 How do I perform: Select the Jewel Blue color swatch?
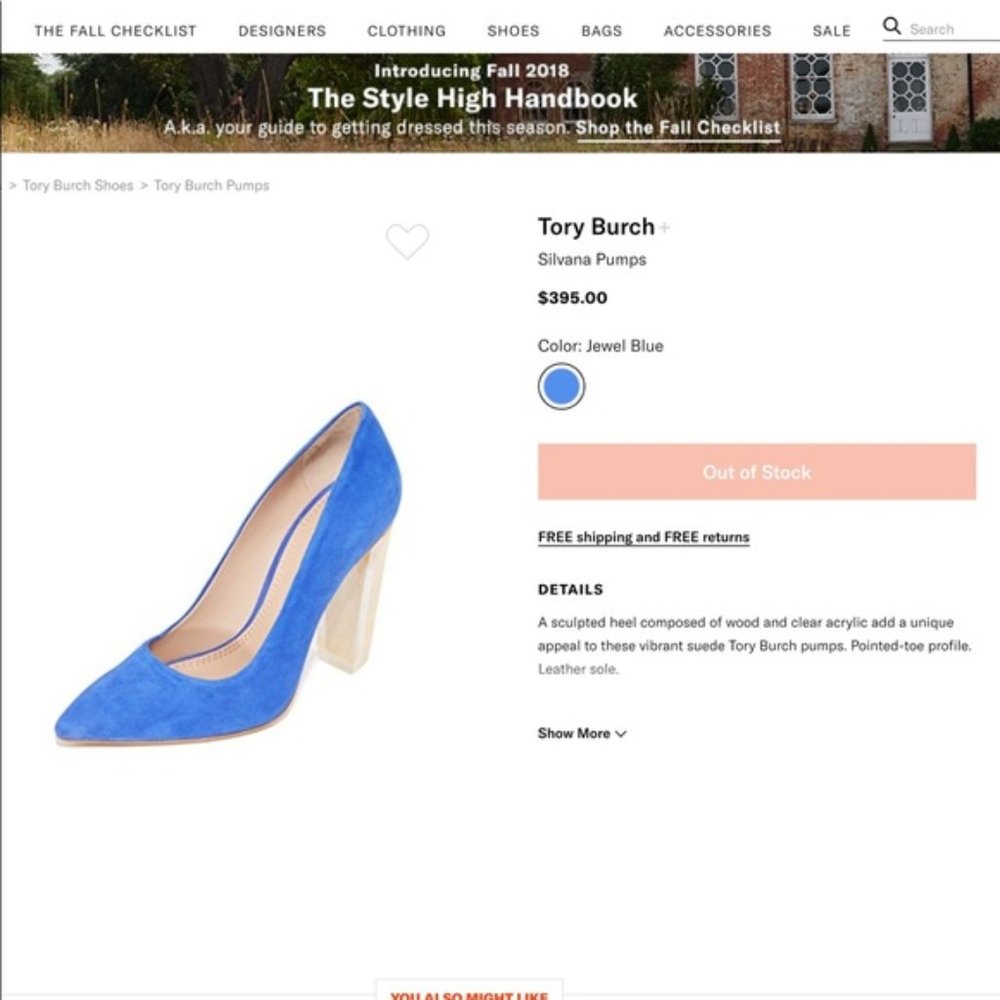point(561,384)
